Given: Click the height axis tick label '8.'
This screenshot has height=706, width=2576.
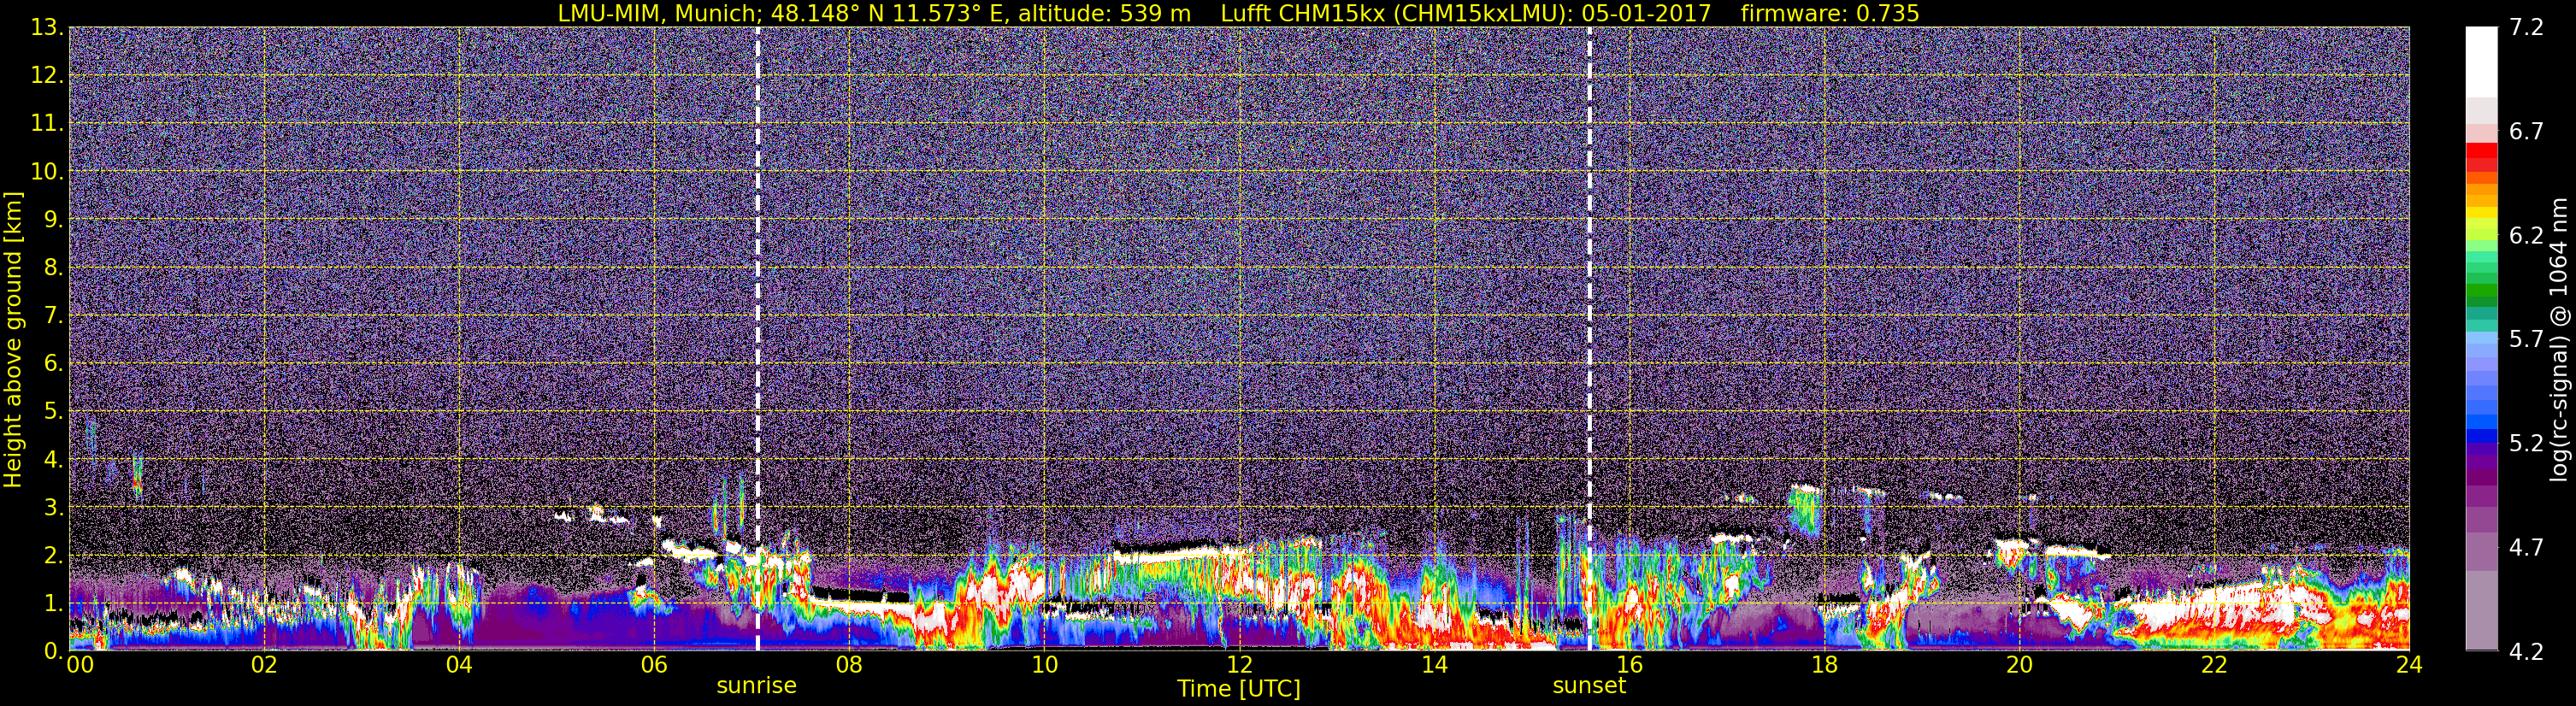Looking at the screenshot, I should [x=53, y=268].
